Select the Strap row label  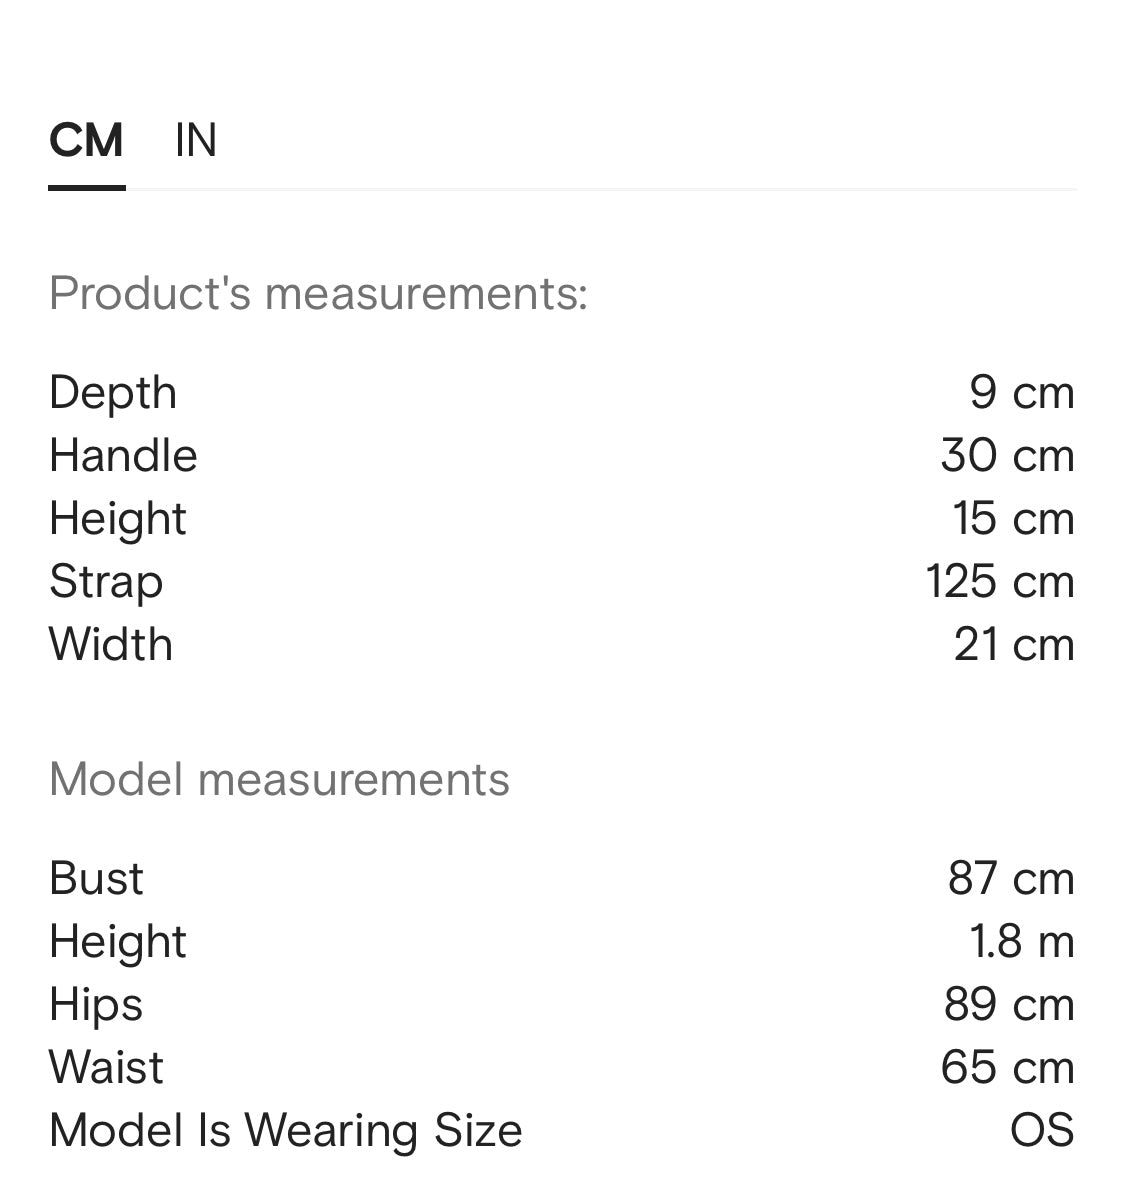106,581
